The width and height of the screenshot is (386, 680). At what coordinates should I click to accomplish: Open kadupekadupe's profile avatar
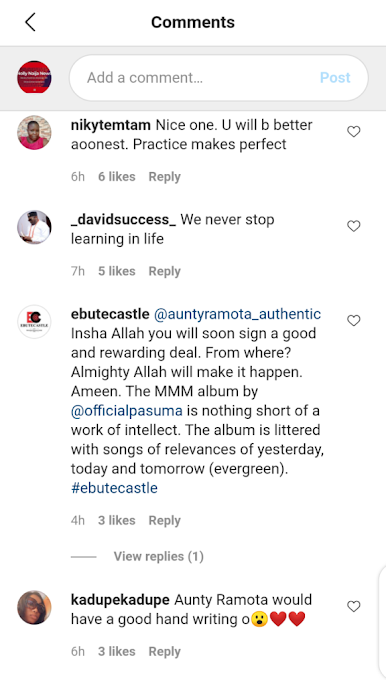[34, 607]
